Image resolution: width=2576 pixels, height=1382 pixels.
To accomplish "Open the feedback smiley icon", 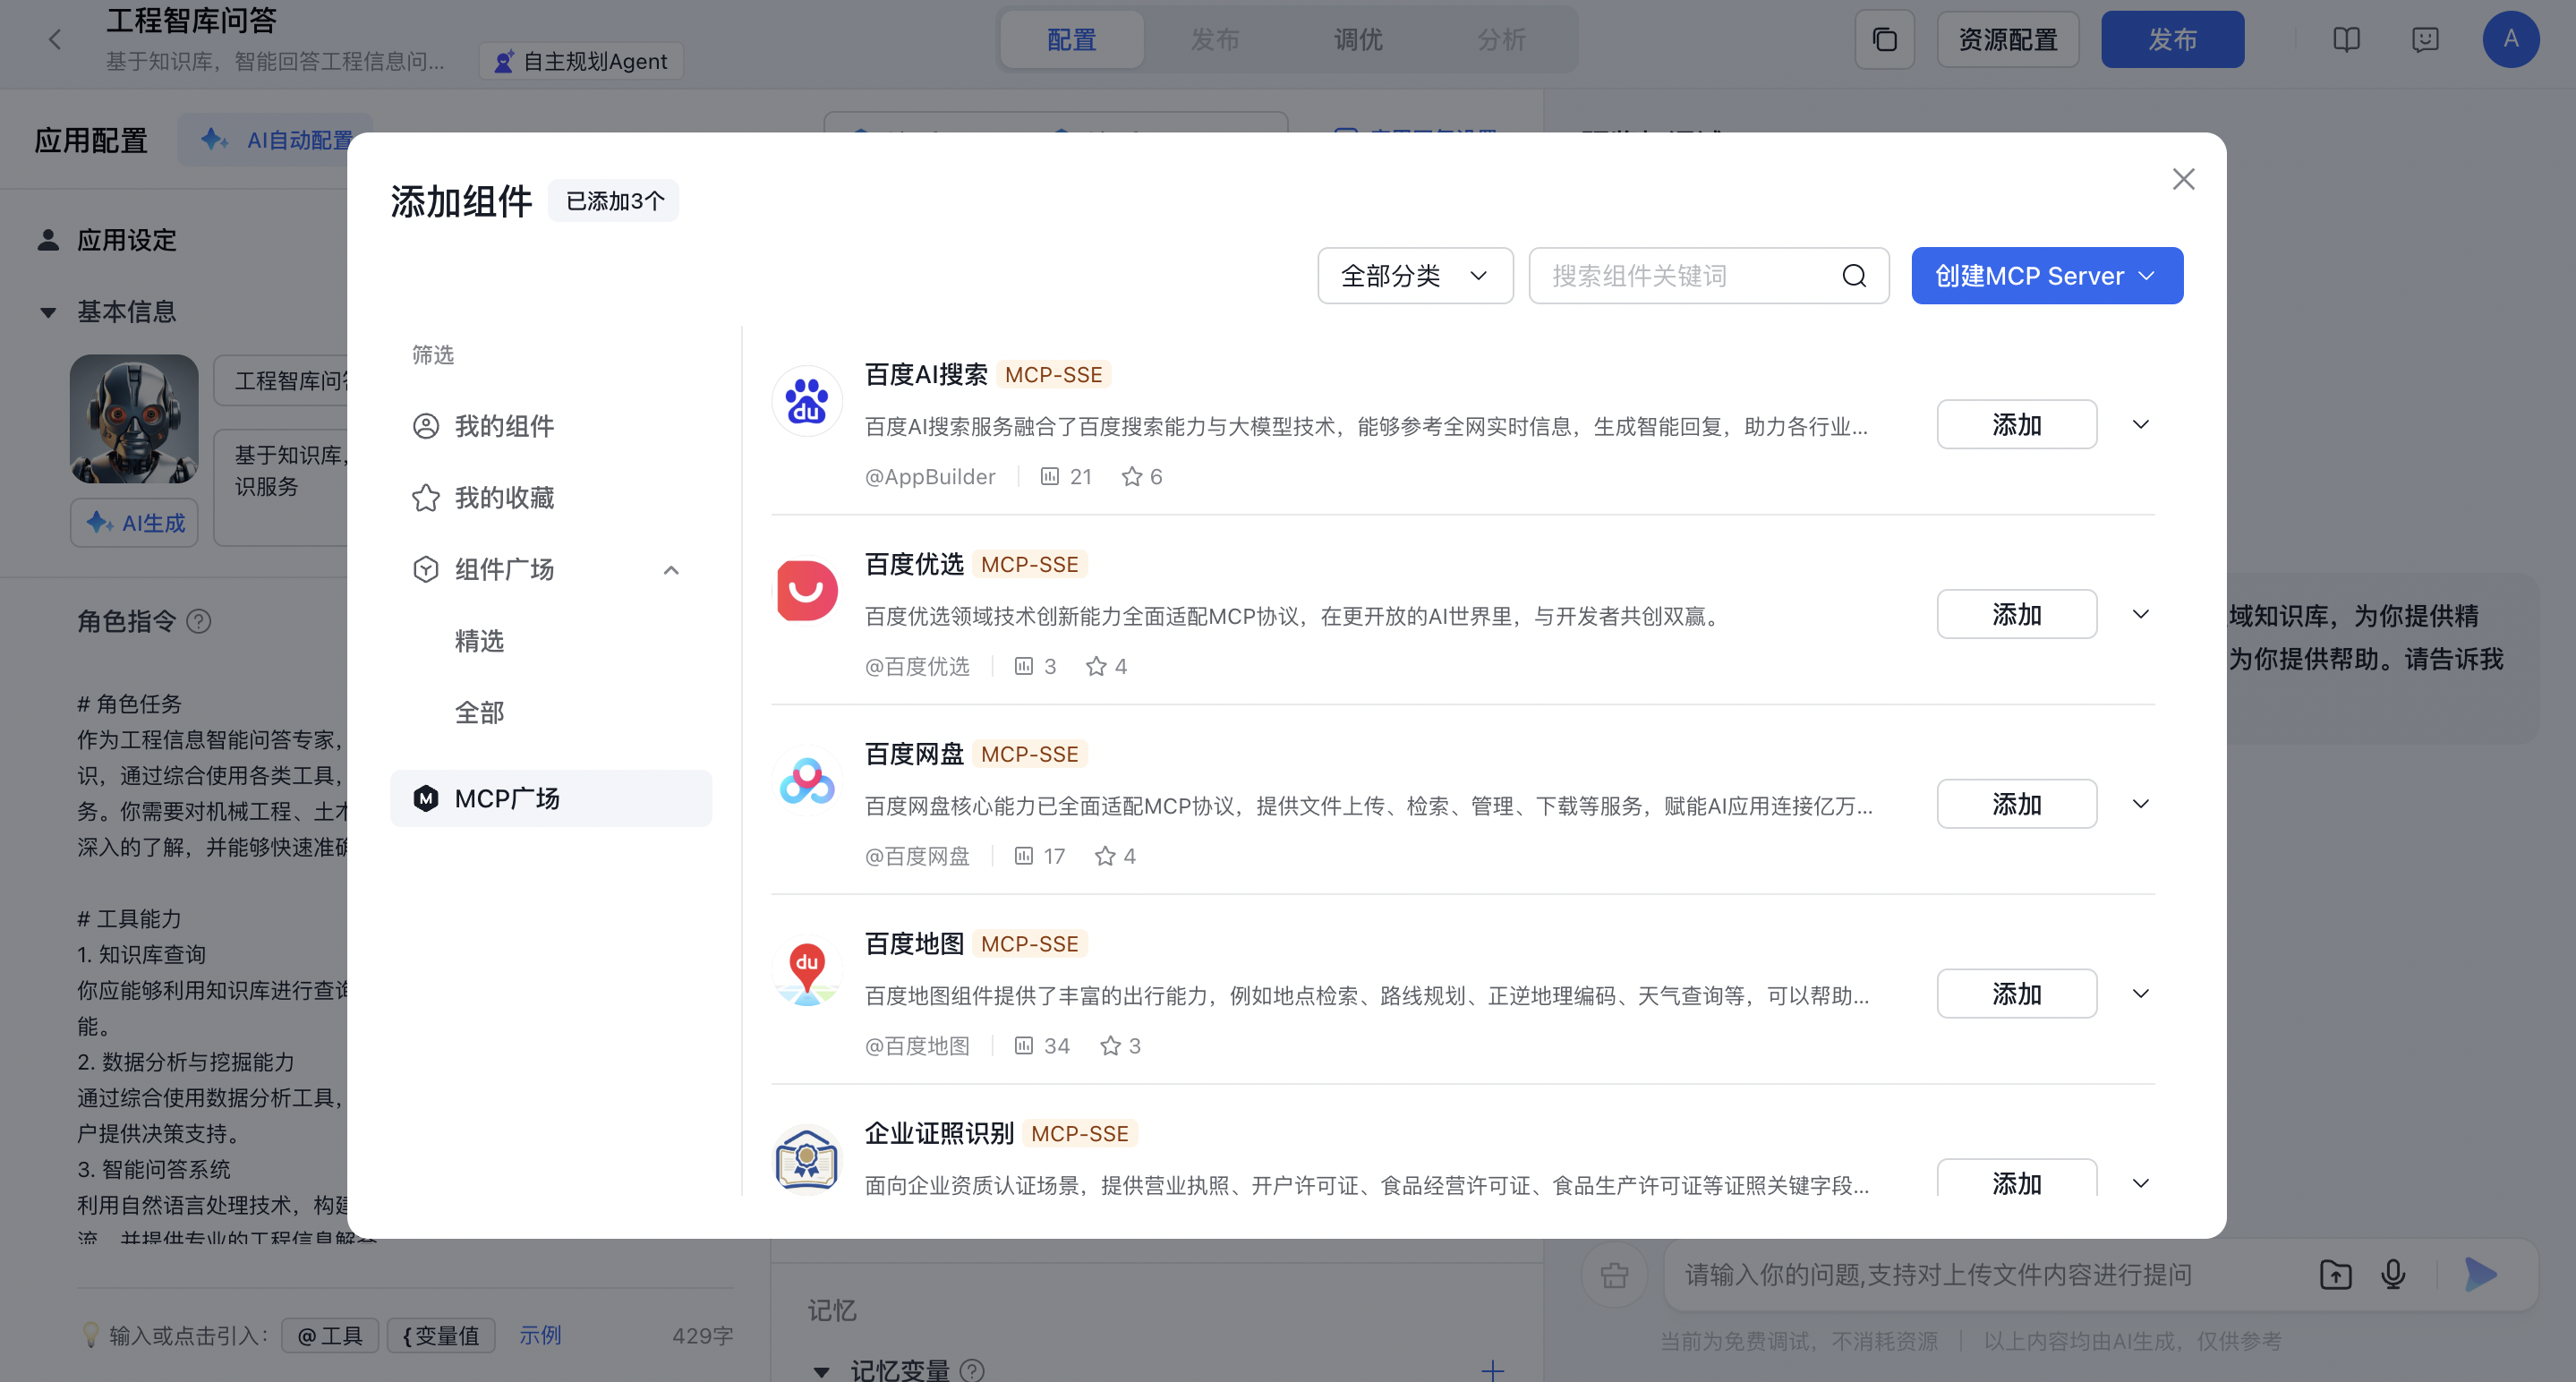I will point(2425,40).
